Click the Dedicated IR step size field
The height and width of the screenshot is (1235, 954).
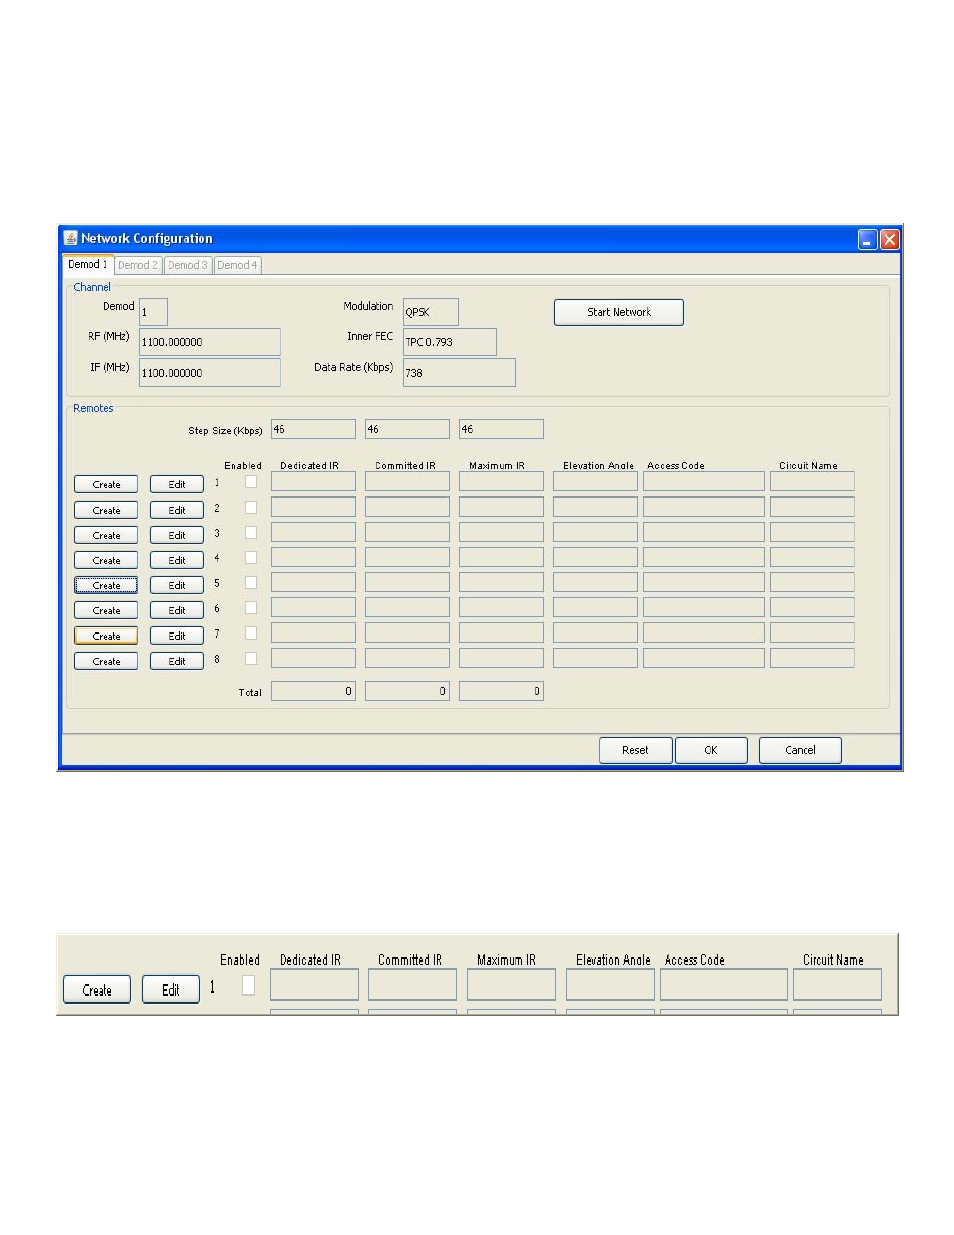click(313, 429)
